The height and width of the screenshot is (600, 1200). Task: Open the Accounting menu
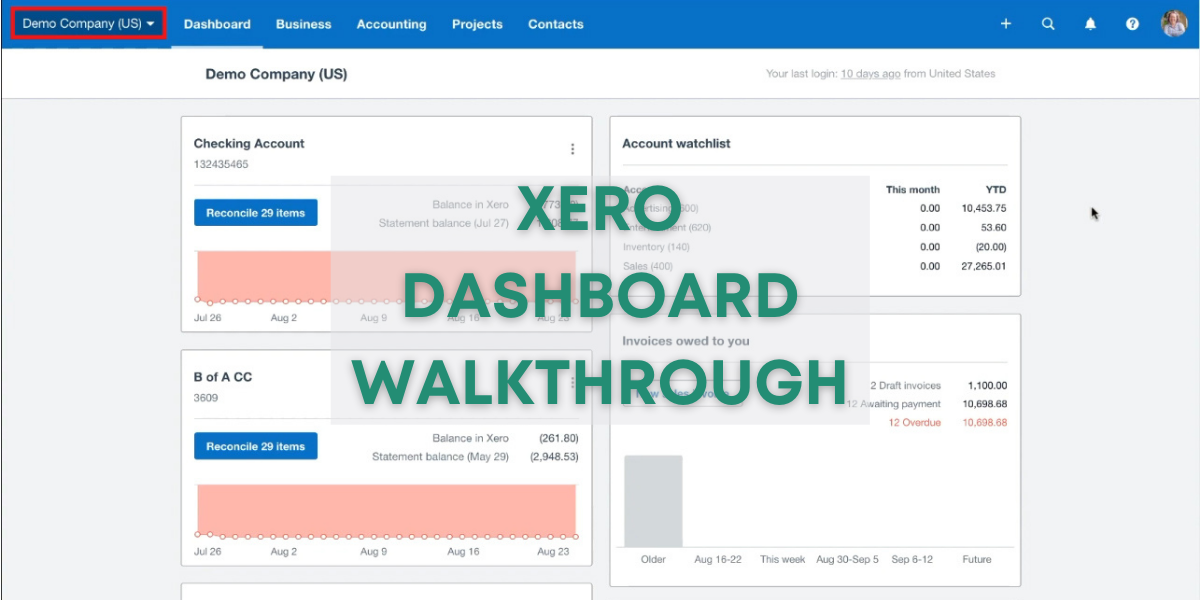point(391,24)
